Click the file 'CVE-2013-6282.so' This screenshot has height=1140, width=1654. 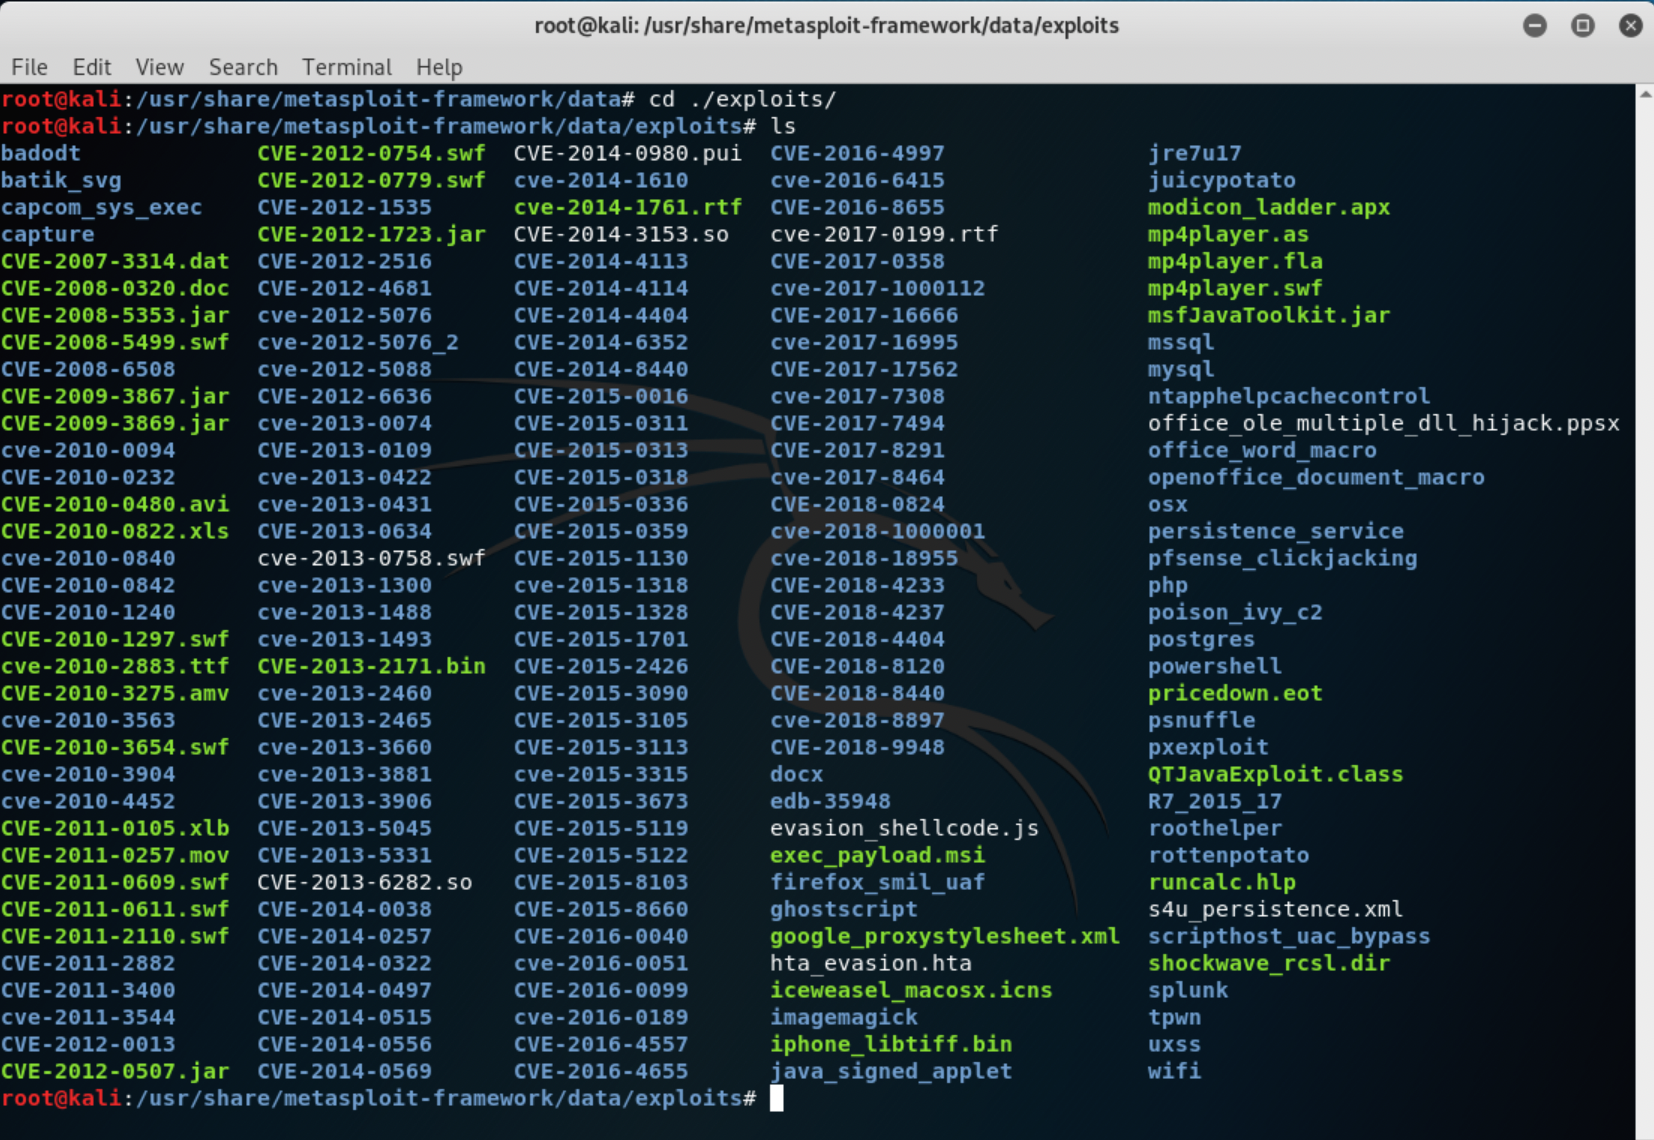(x=365, y=882)
